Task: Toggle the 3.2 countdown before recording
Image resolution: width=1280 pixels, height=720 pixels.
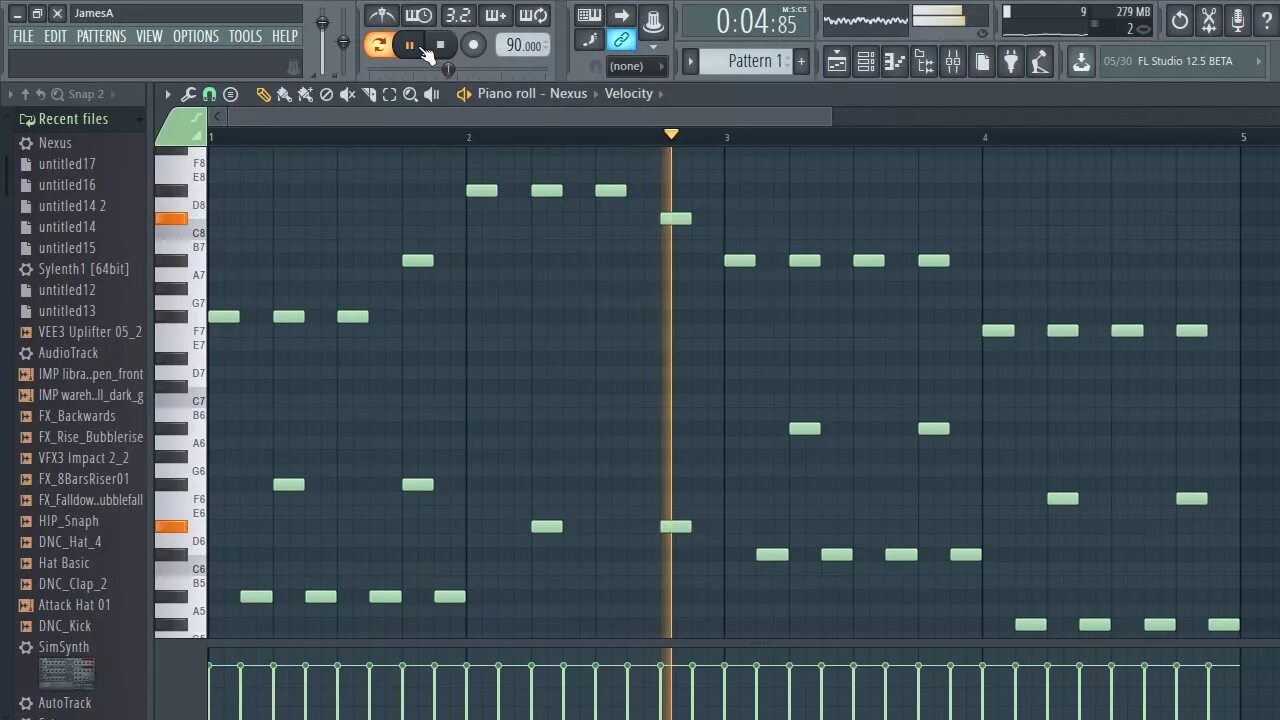Action: [x=457, y=15]
